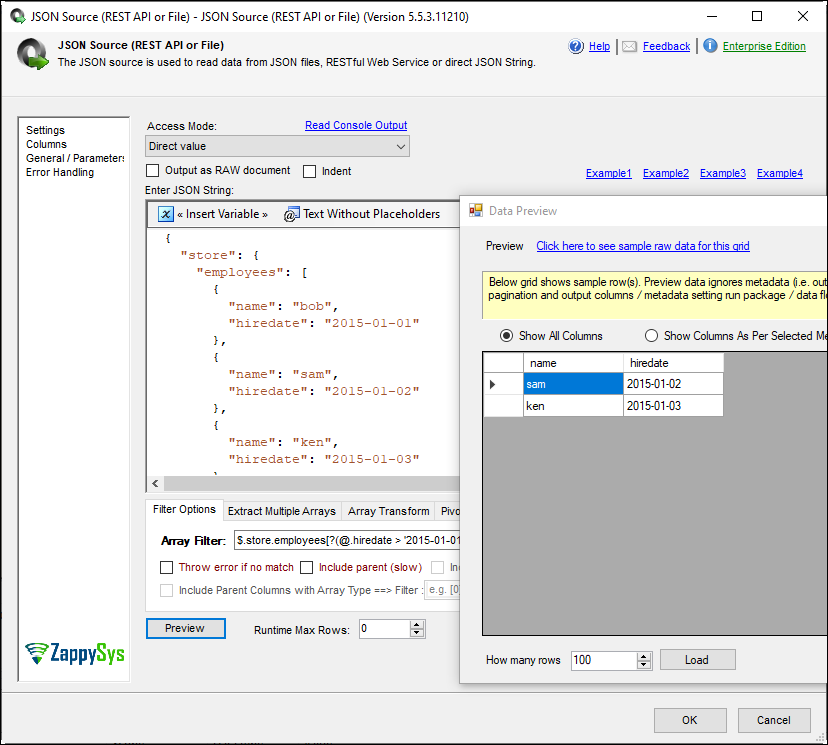
Task: Select Show All Columns radio button
Action: point(506,336)
